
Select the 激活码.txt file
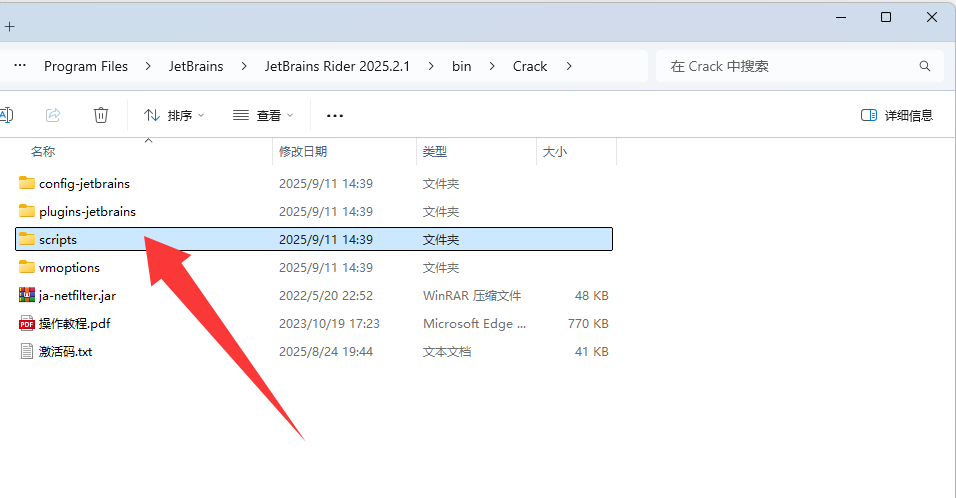coord(314,352)
